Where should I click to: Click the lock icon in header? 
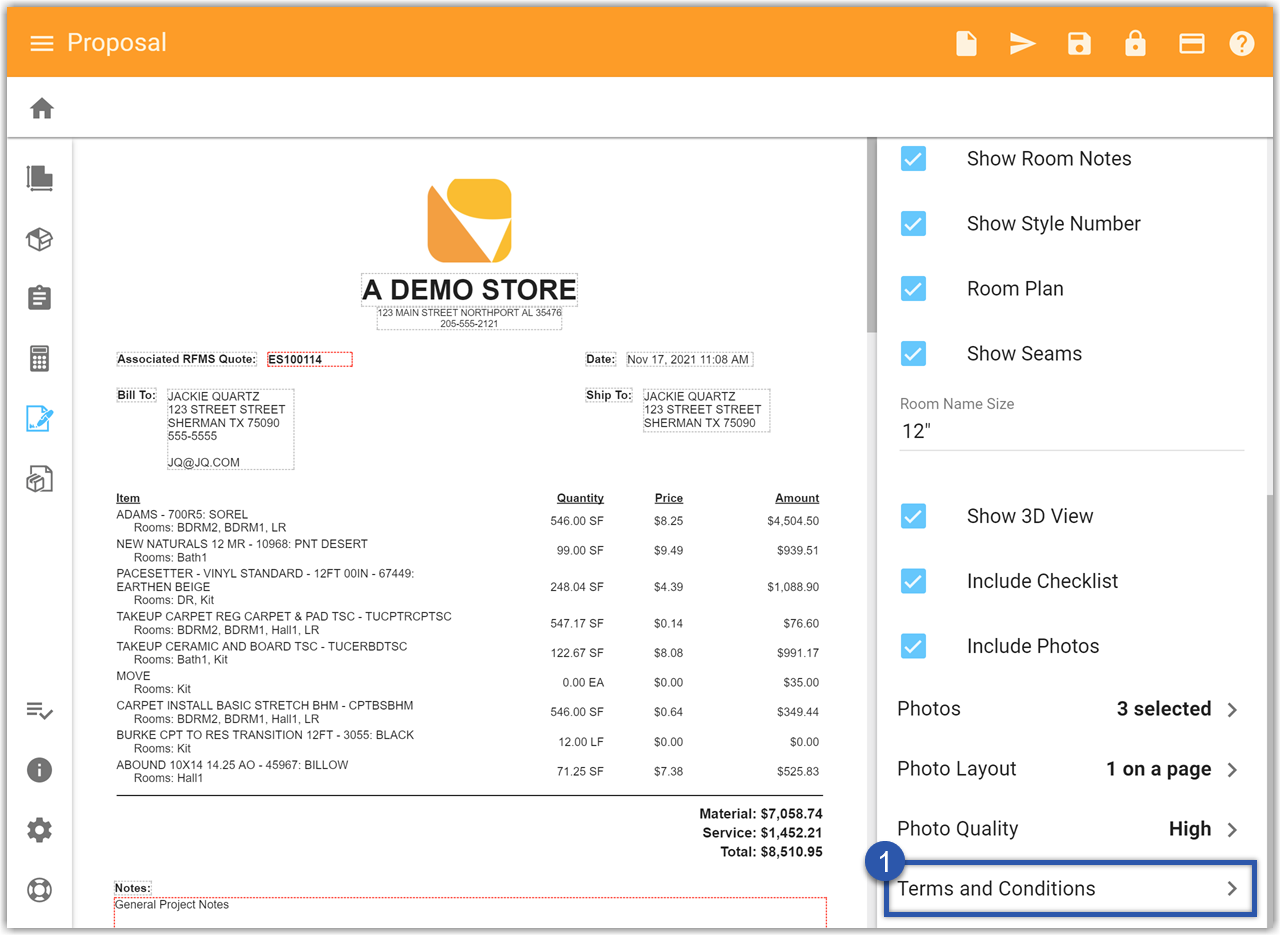(x=1135, y=43)
